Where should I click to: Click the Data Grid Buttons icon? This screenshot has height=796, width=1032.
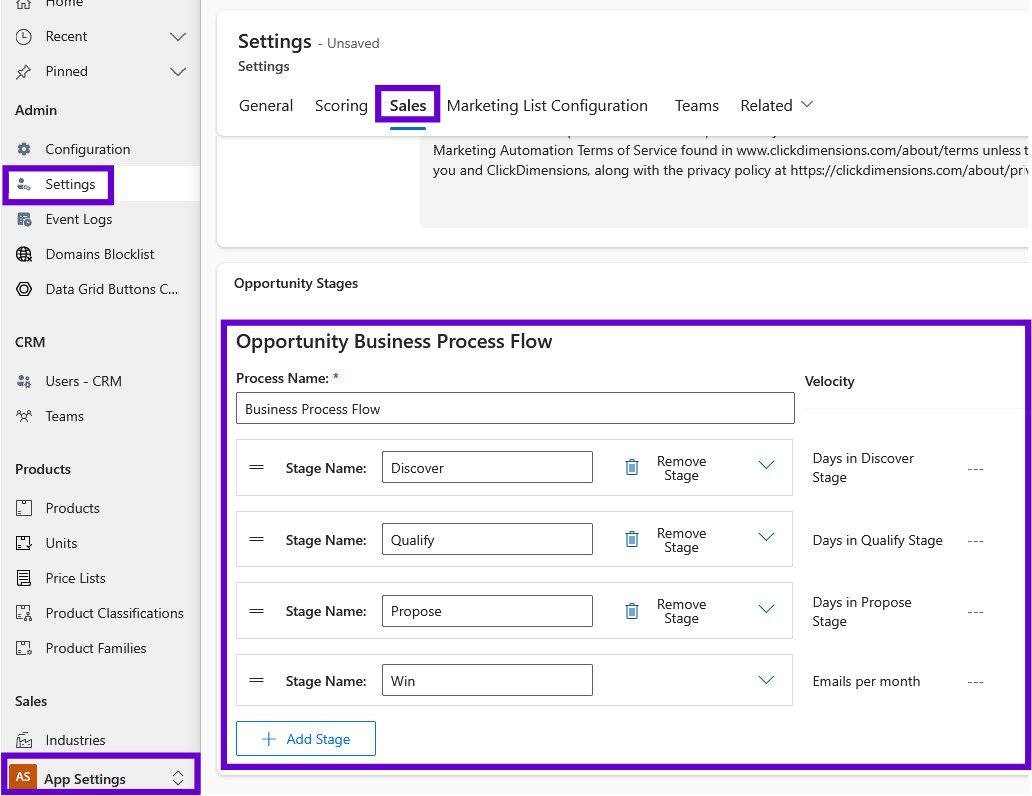coord(24,289)
